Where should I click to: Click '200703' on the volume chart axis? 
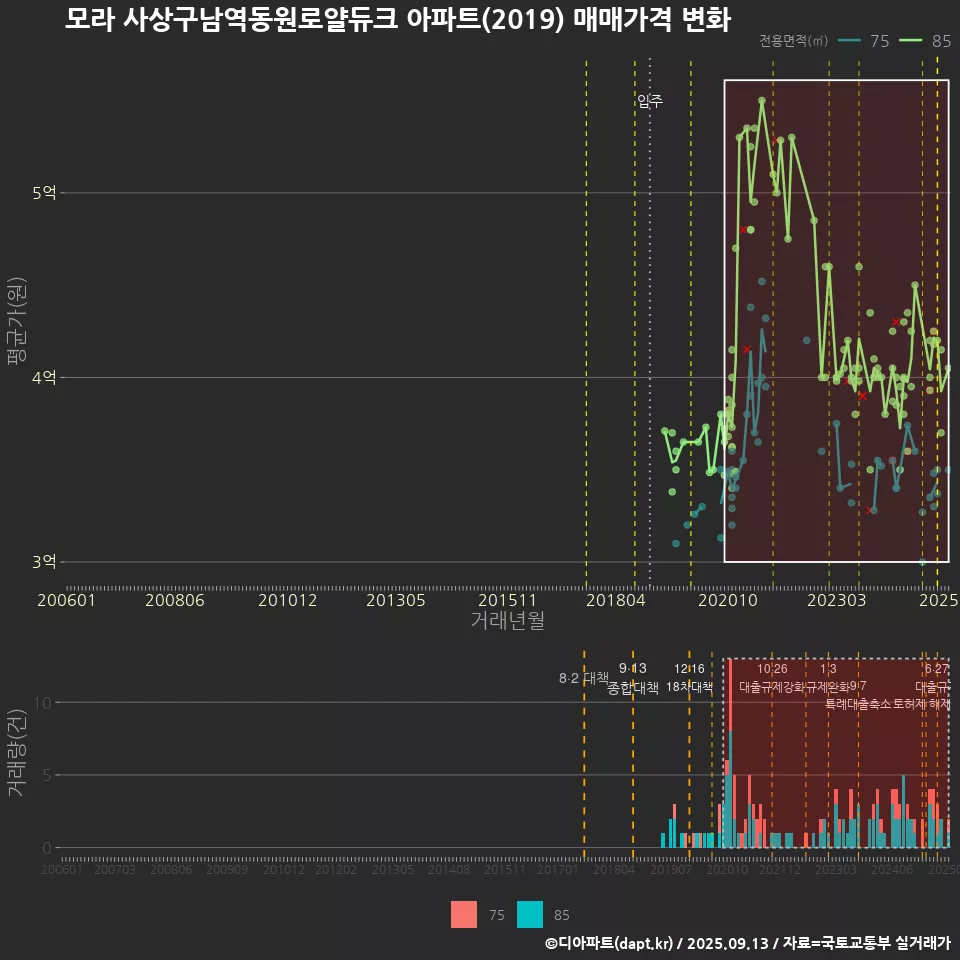(114, 869)
